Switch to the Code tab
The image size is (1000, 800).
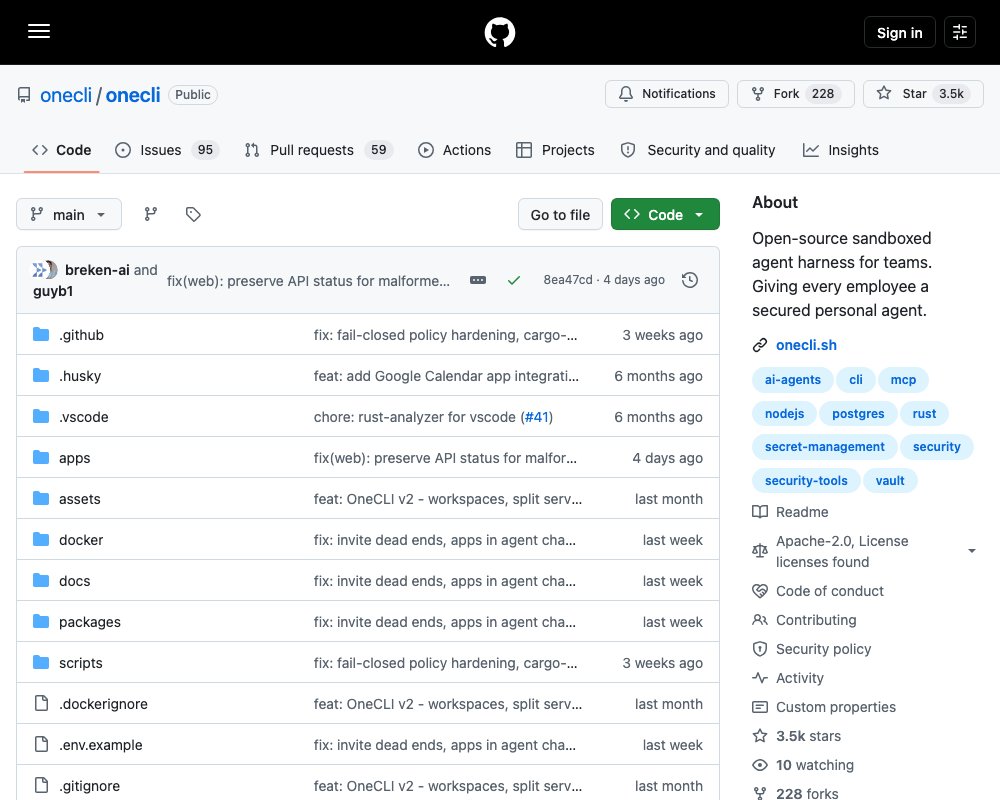coord(61,150)
